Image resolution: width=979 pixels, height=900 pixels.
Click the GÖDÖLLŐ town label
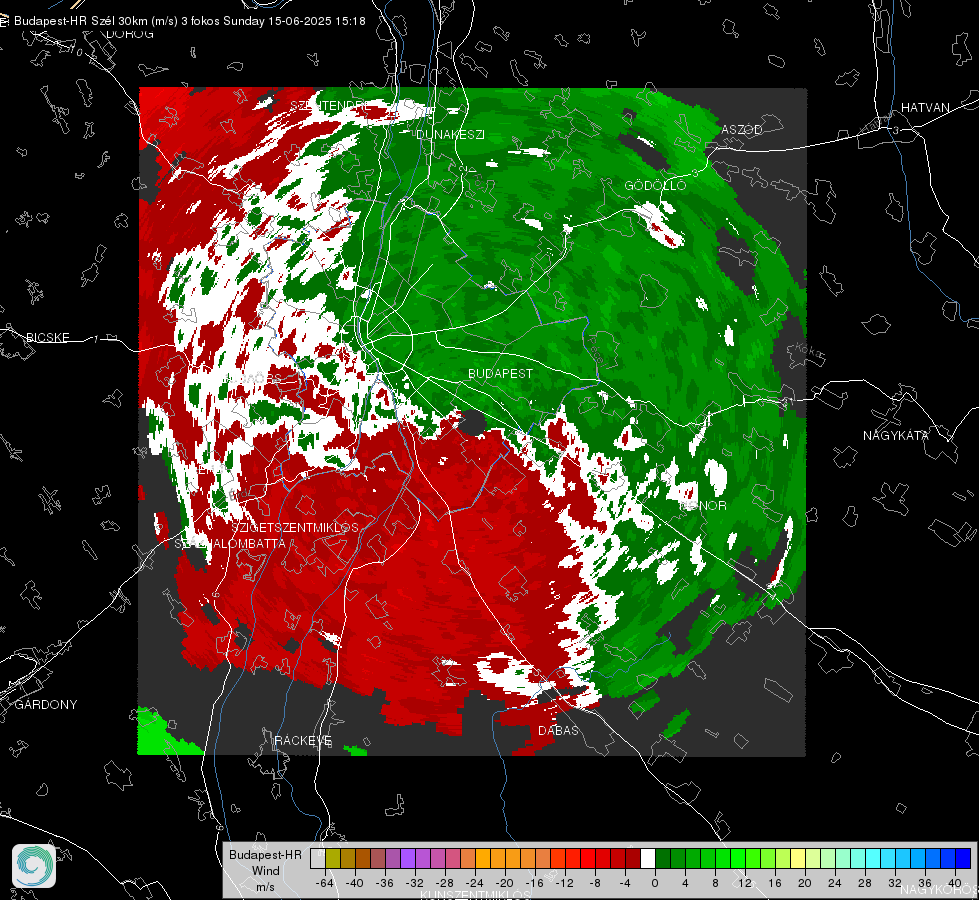click(655, 185)
